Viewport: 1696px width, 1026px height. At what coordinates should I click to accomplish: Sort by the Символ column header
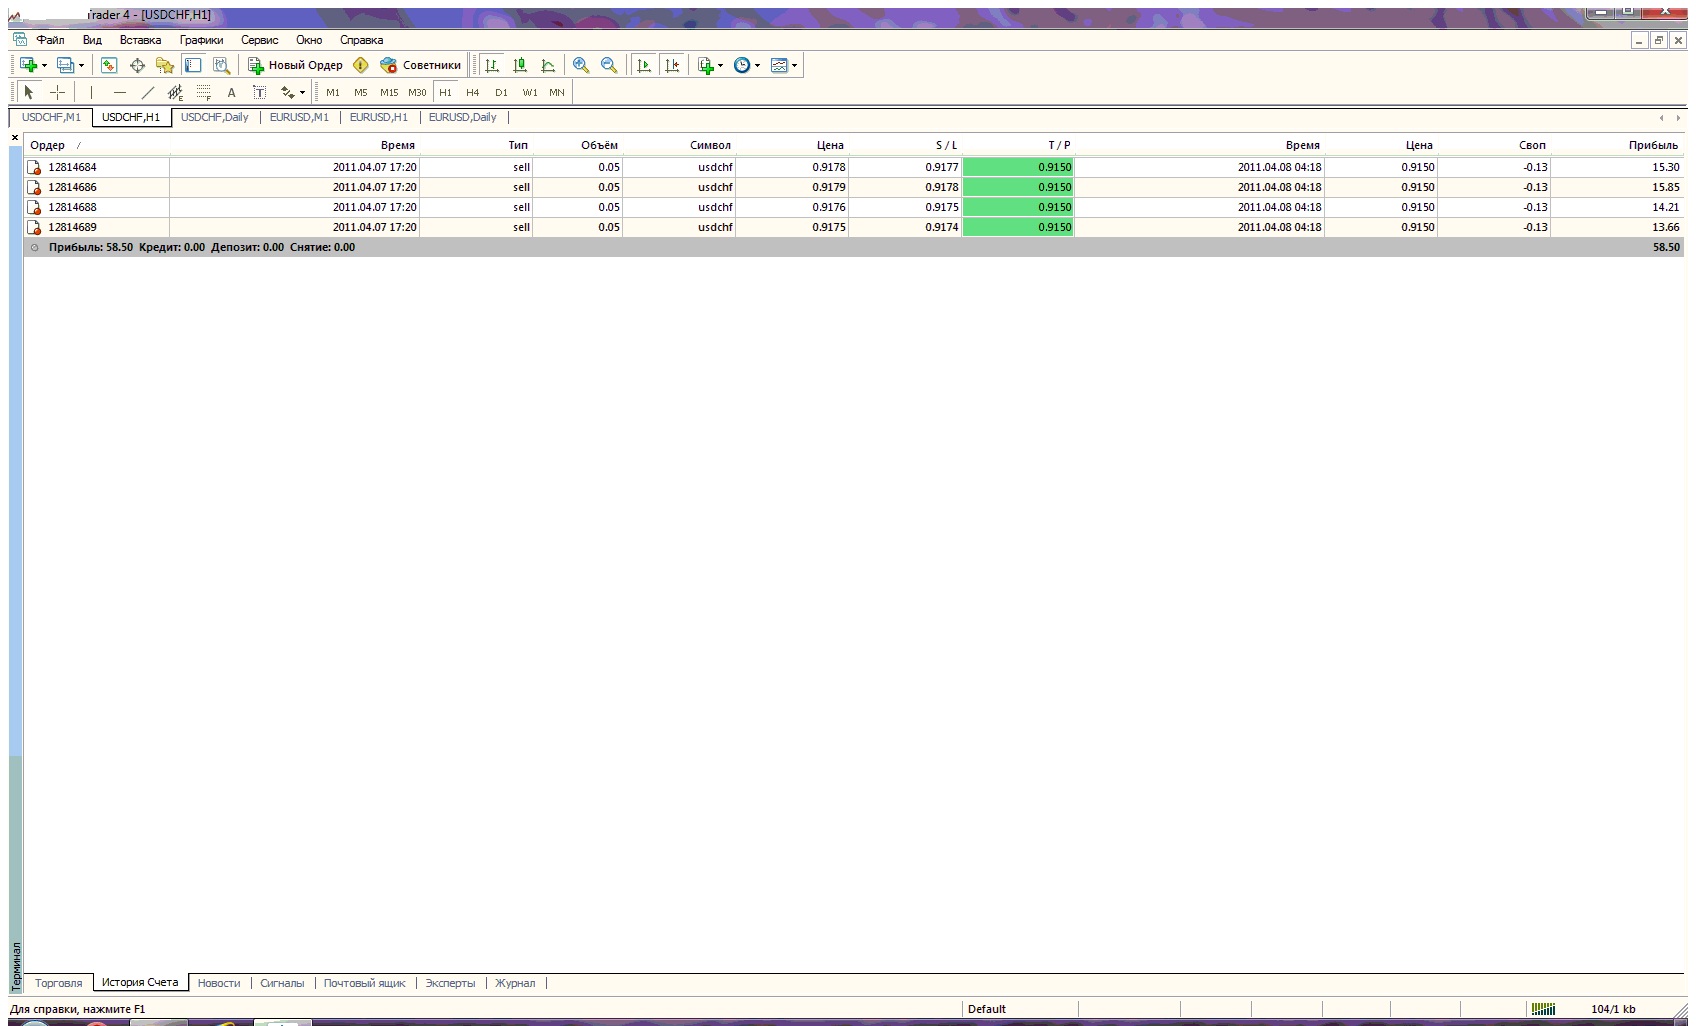[710, 145]
